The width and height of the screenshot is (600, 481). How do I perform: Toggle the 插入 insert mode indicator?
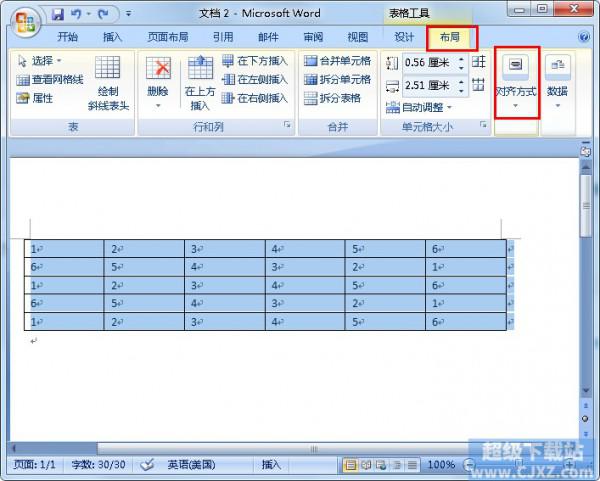271,465
